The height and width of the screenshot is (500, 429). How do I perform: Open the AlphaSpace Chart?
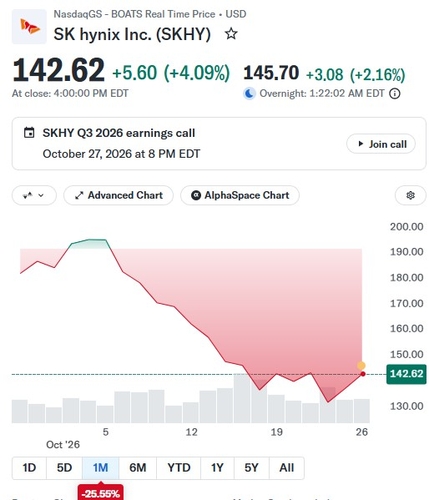[240, 195]
